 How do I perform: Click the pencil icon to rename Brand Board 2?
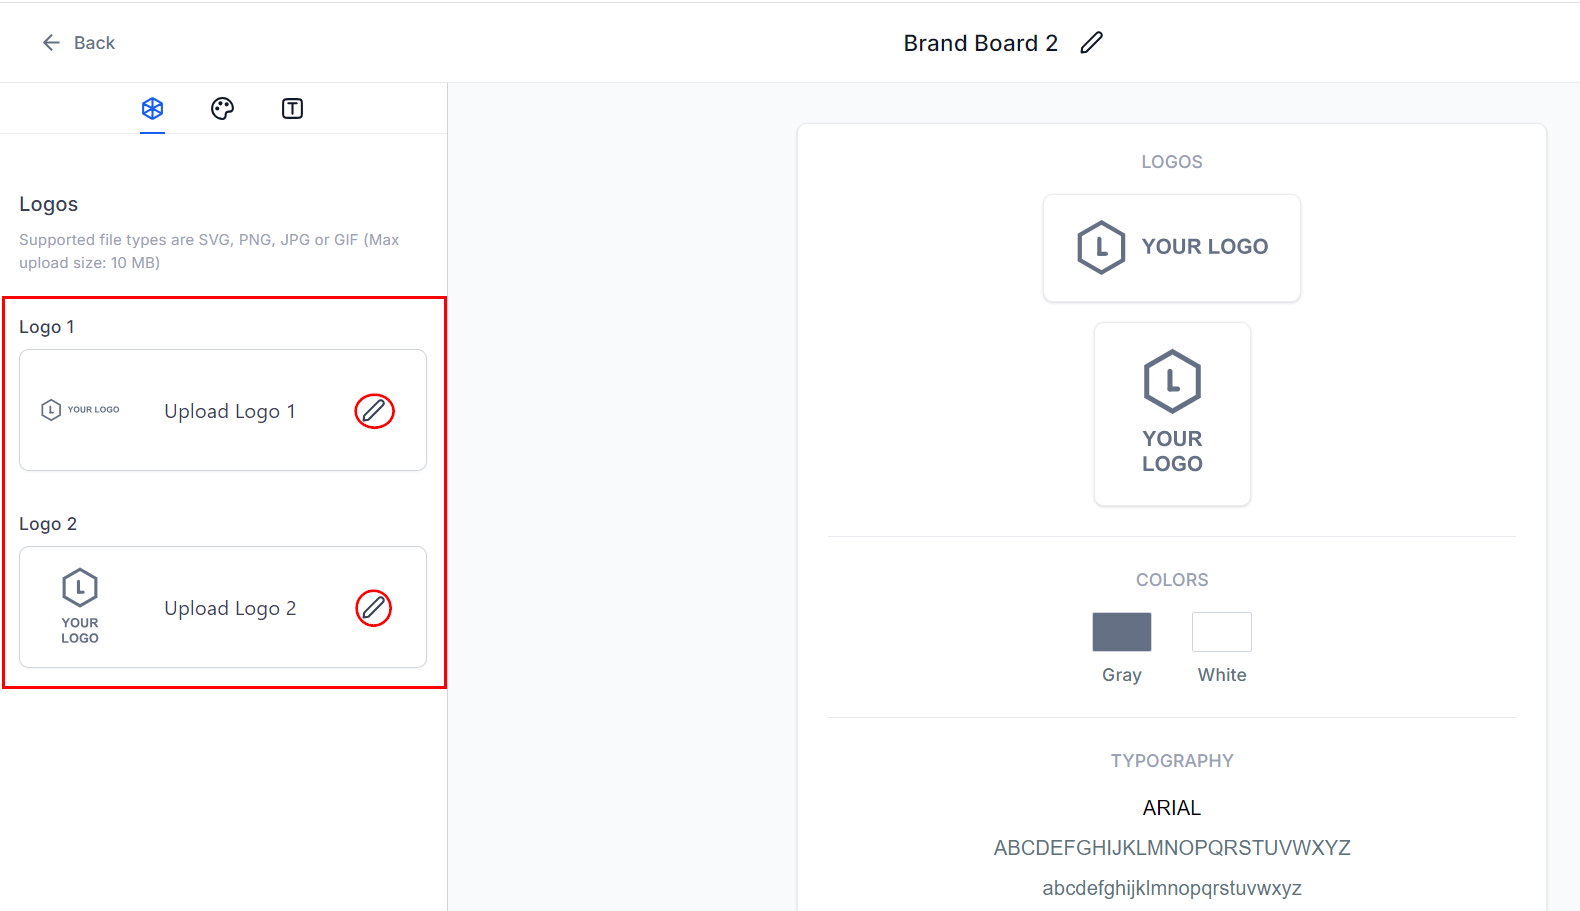(x=1092, y=42)
